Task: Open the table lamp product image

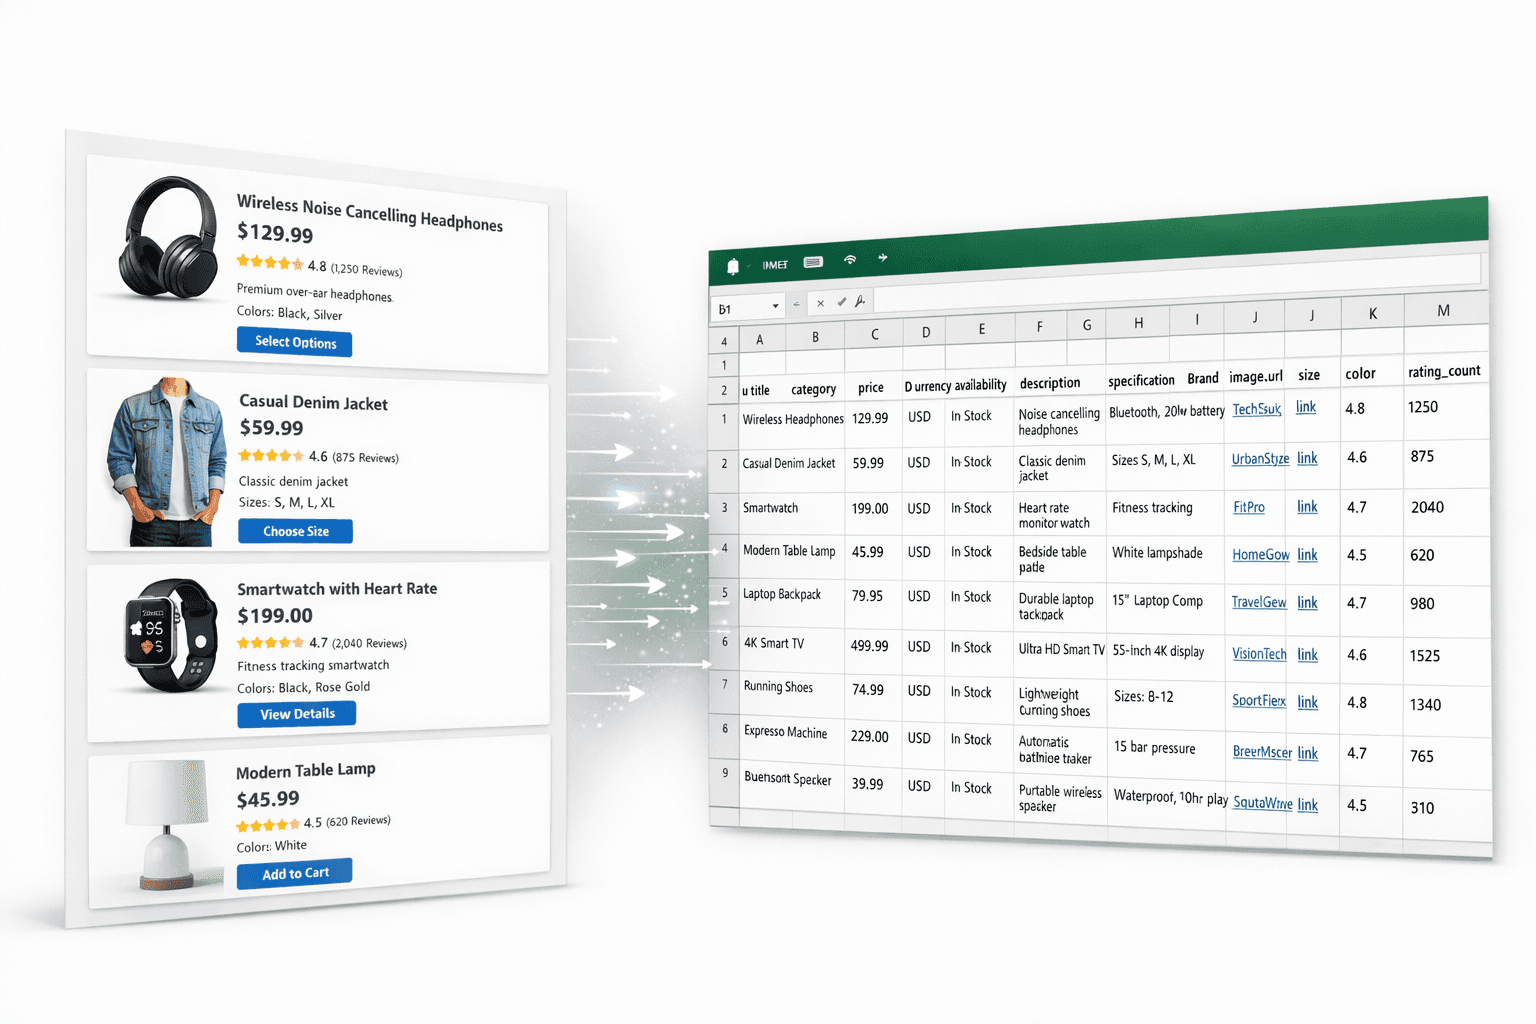Action: 169,824
